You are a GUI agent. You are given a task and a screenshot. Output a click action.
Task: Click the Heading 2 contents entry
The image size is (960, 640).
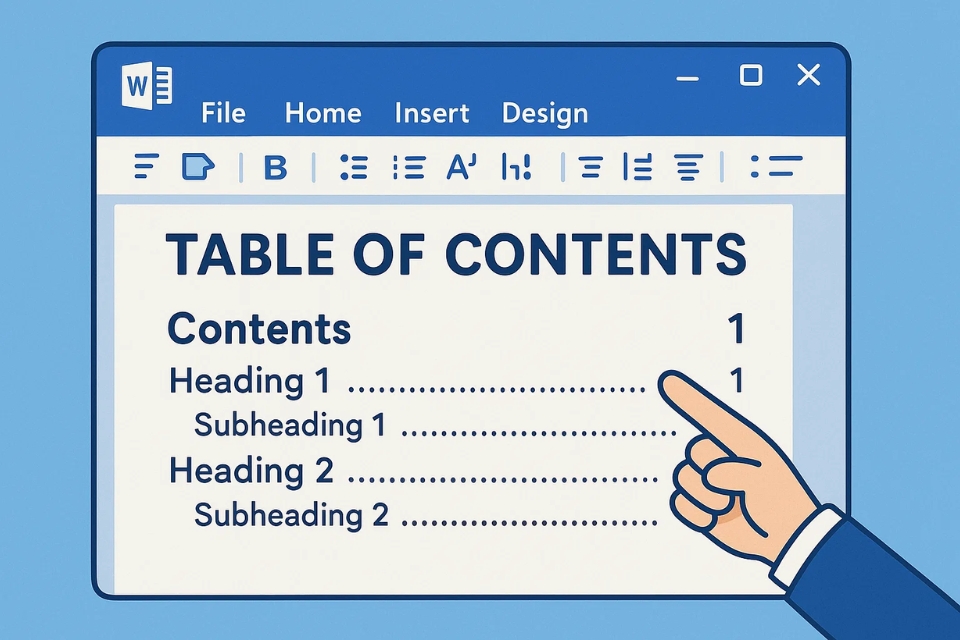251,470
